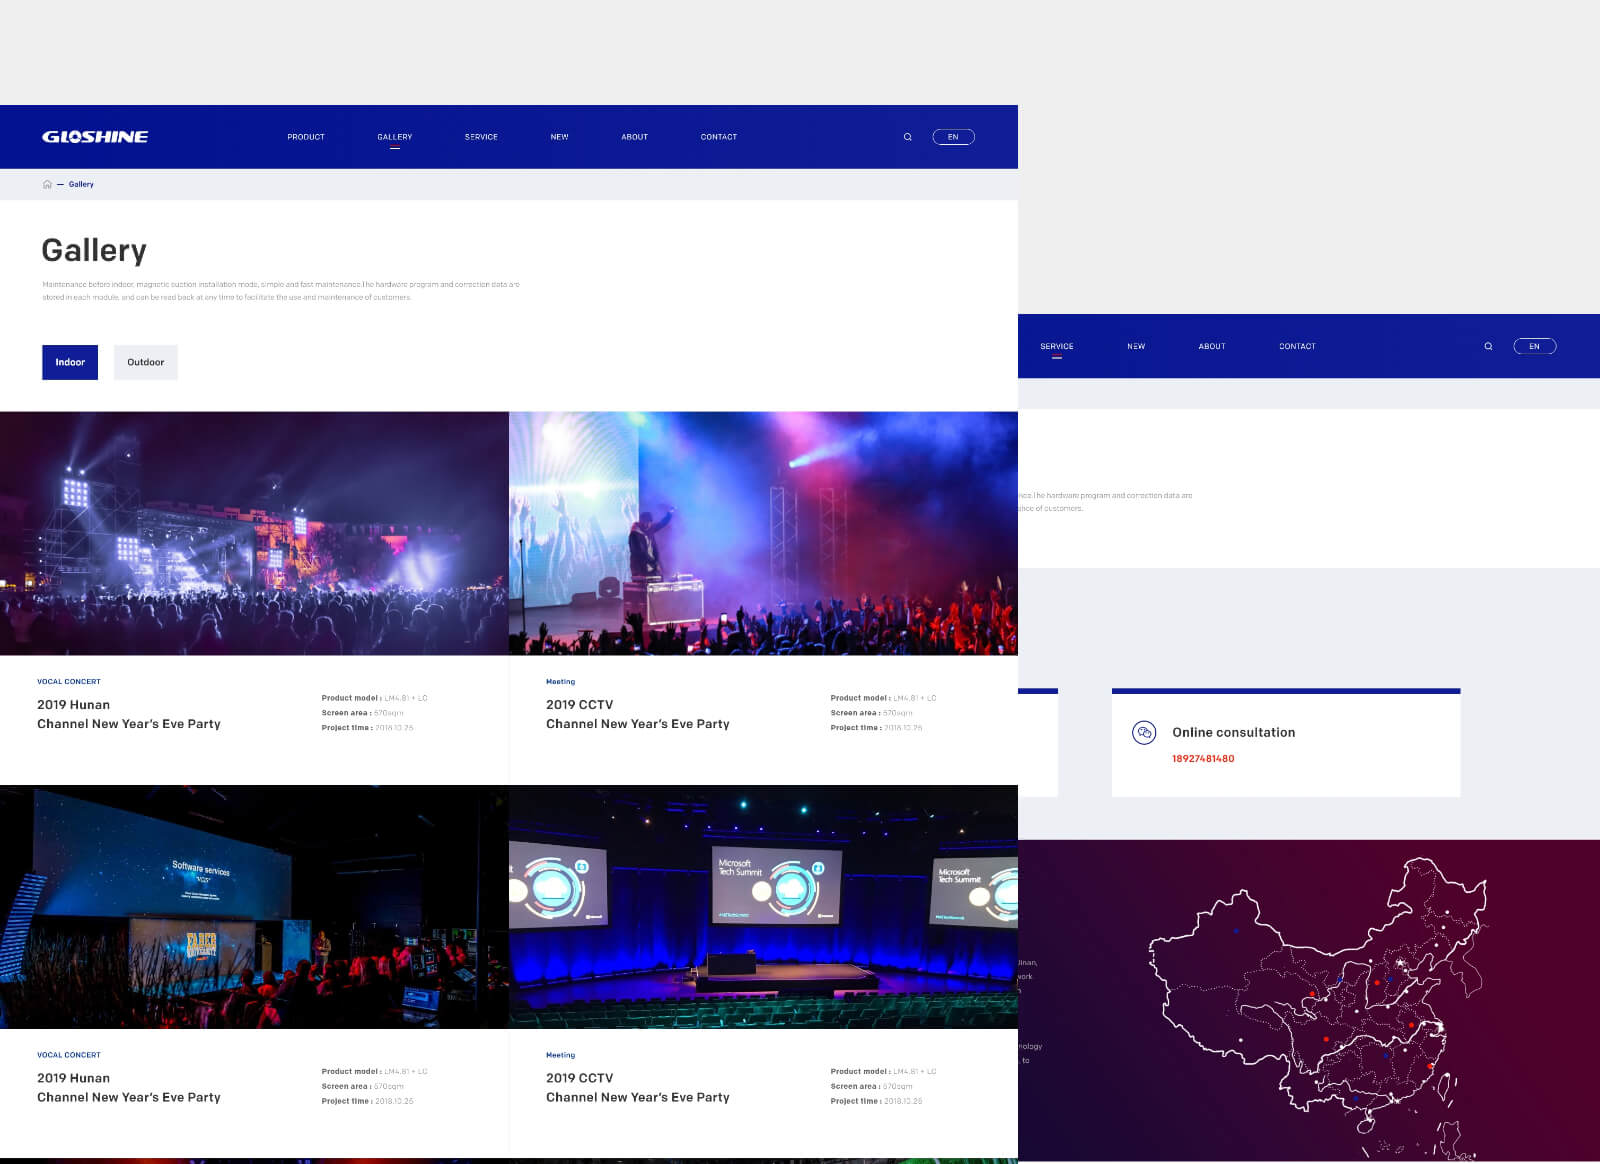Open the GALLERY menu in left navbar

pyautogui.click(x=395, y=137)
